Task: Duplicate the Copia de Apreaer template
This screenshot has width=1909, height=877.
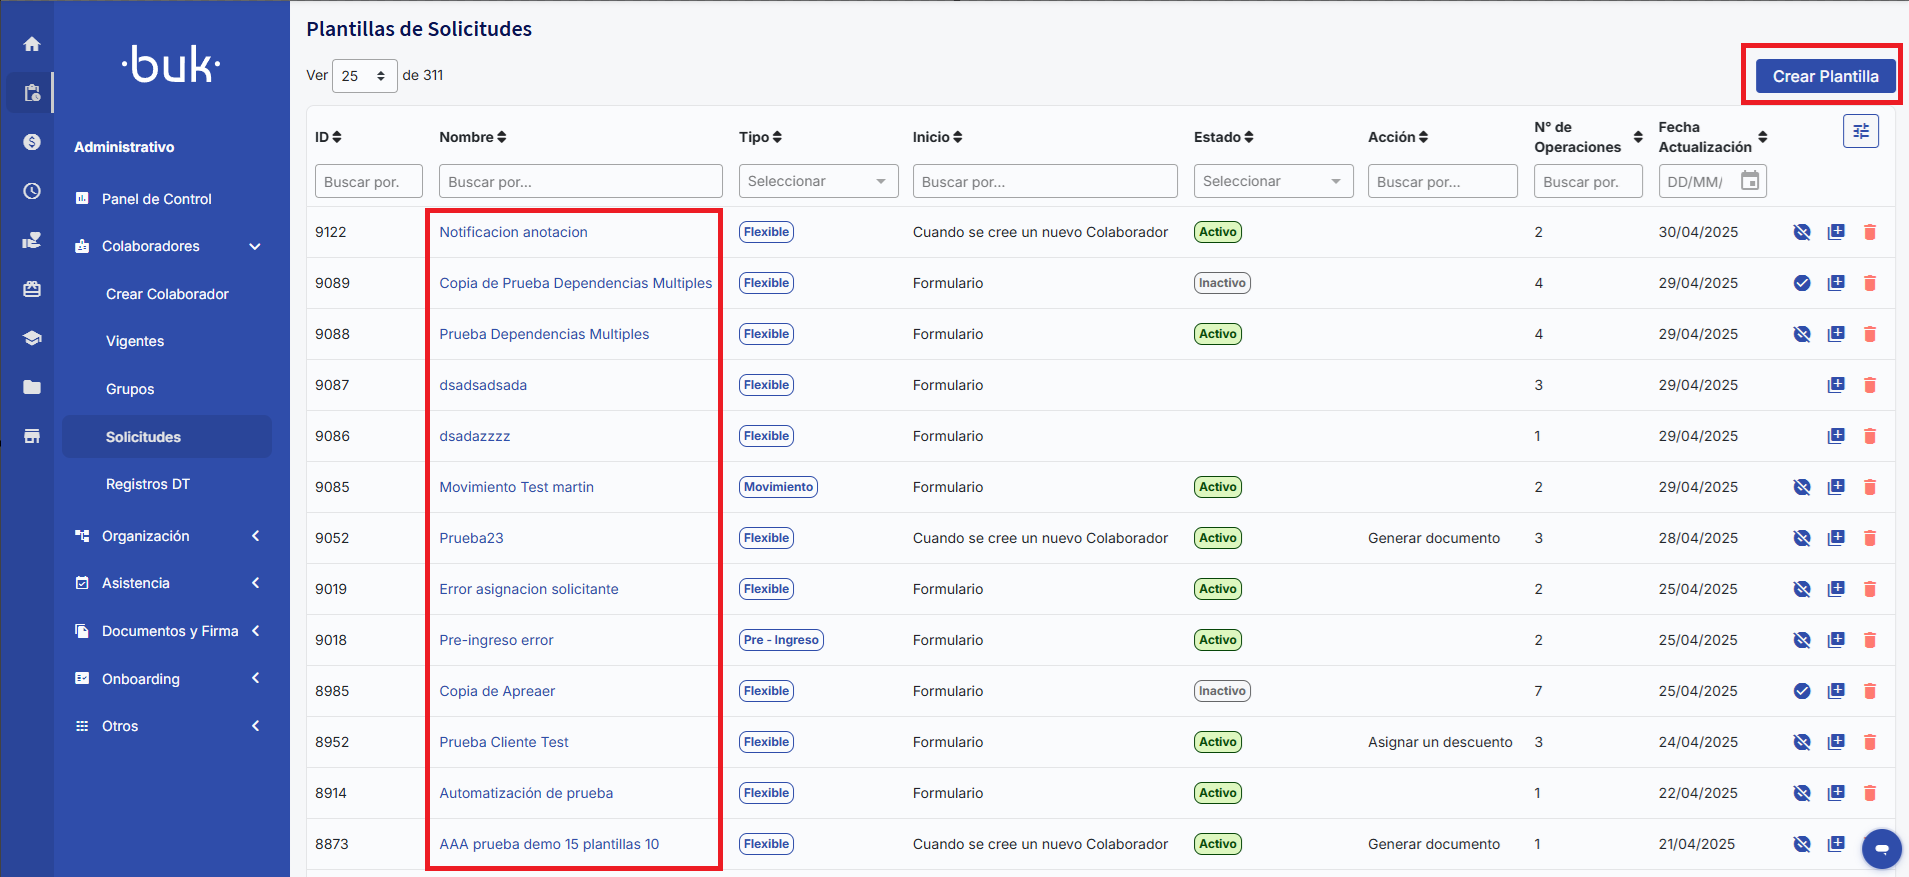Action: pyautogui.click(x=1836, y=691)
